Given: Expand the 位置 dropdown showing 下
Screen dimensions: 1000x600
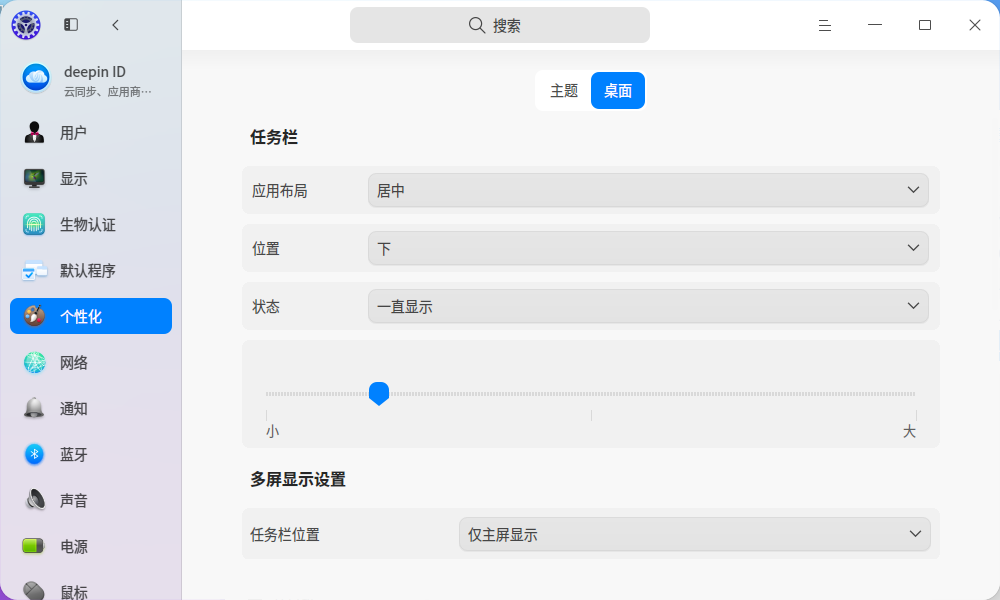Looking at the screenshot, I should pyautogui.click(x=648, y=248).
